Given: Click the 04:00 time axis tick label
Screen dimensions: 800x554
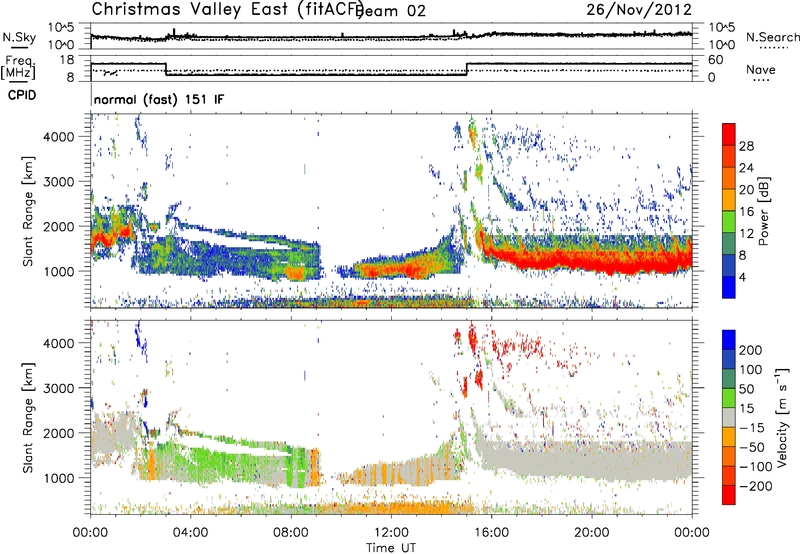Looking at the screenshot, I should click(x=191, y=533).
